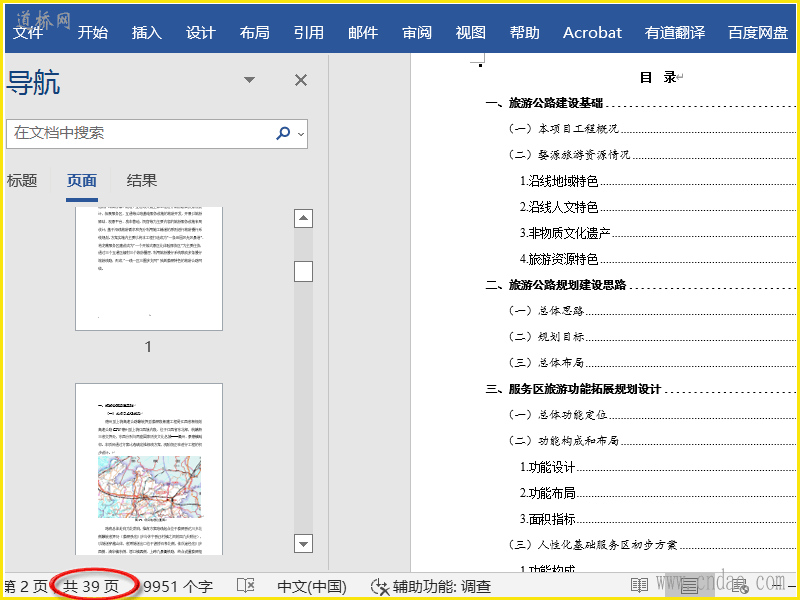Image resolution: width=800 pixels, height=600 pixels.
Task: Select page 1 thumbnail in navigation
Action: (149, 269)
